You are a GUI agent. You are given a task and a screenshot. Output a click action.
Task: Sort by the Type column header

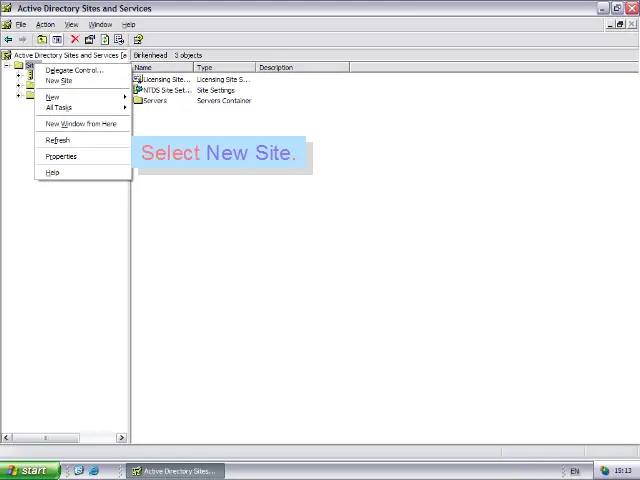coord(224,67)
